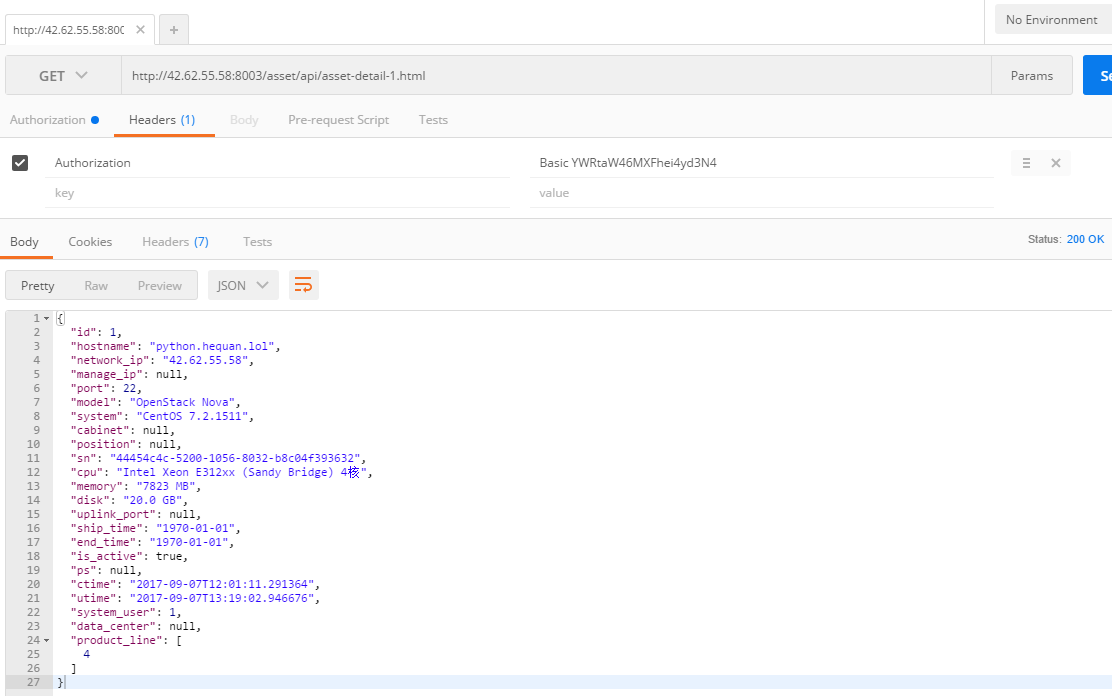Screen dimensions: 1112x696
Task: Open the GET method dropdown
Action: point(63,75)
